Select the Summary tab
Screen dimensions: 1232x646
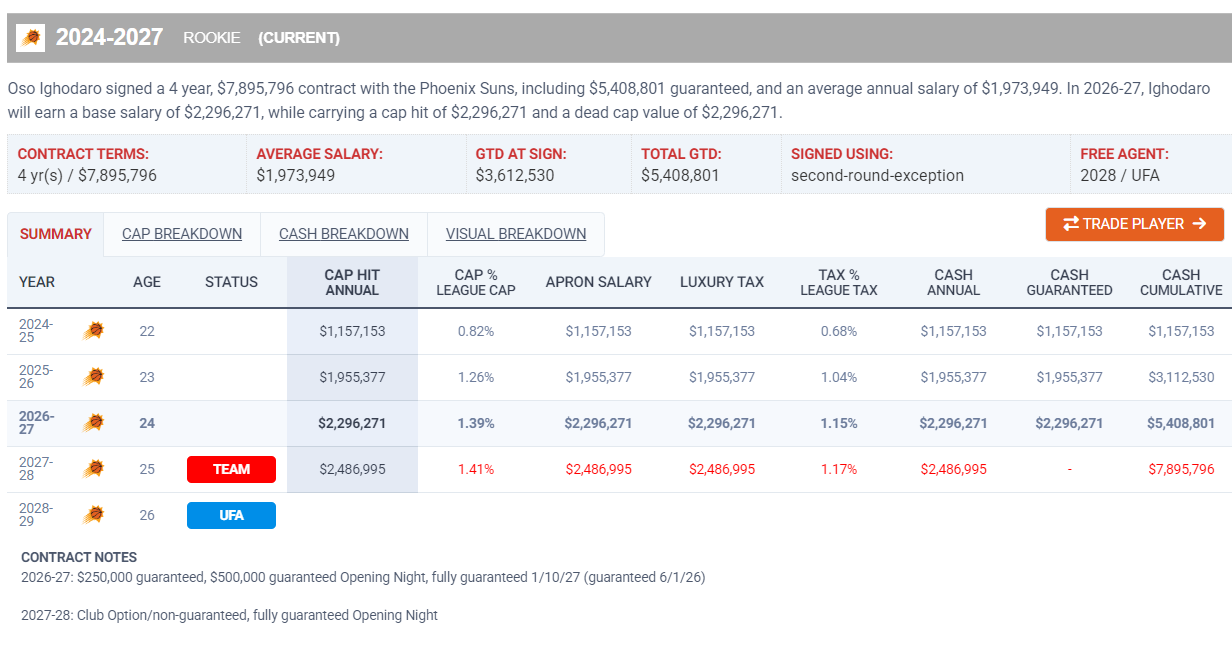(56, 234)
